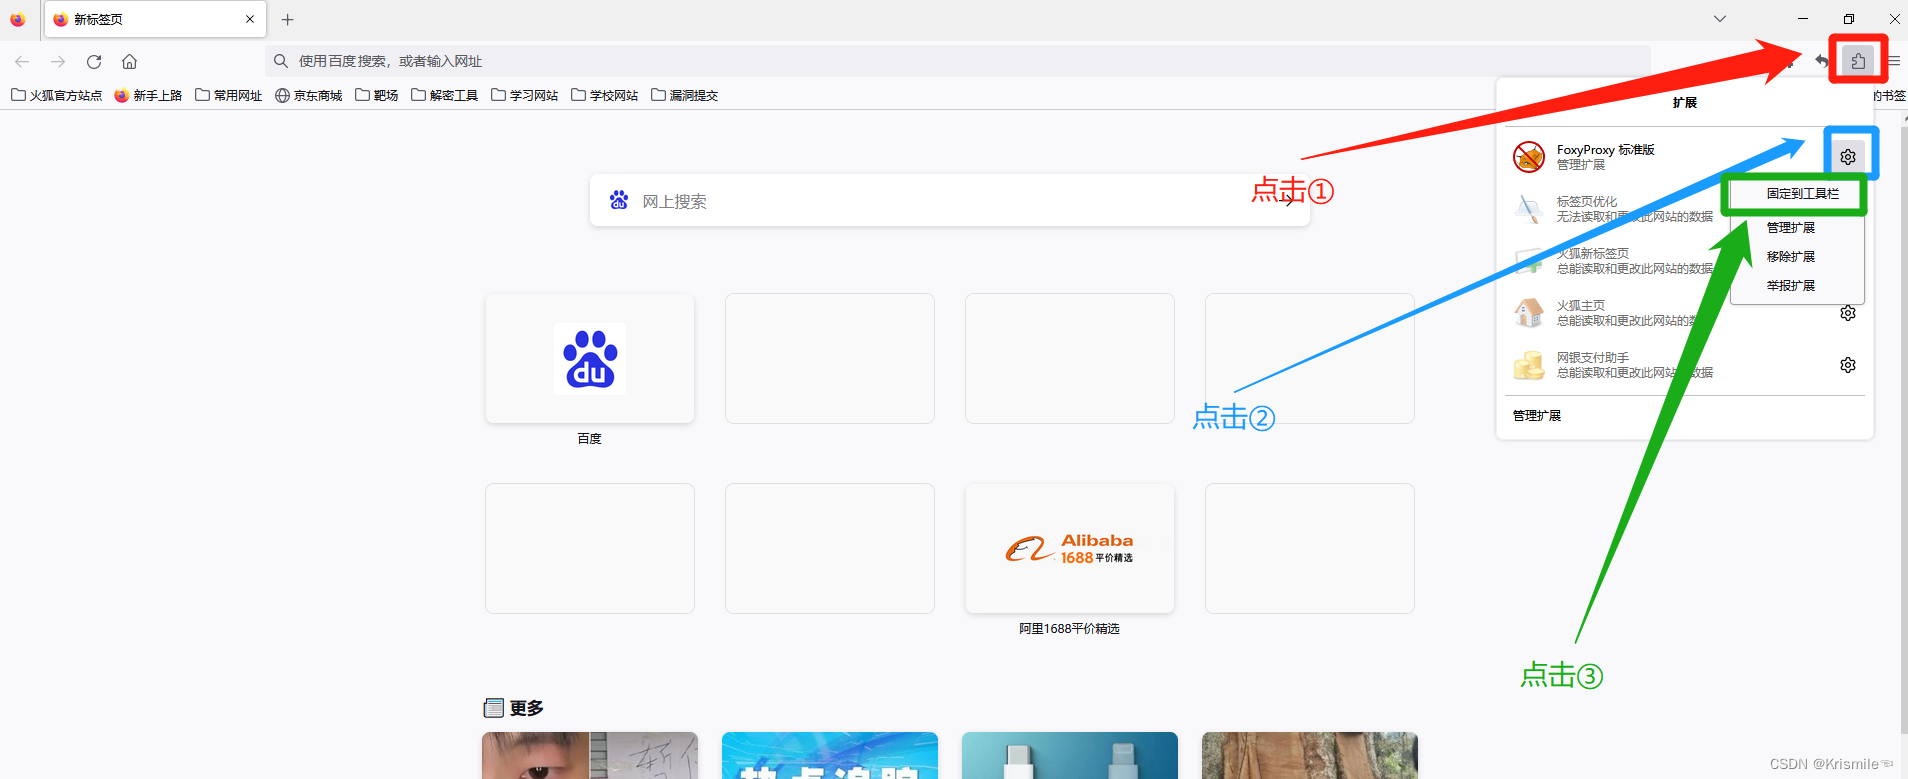Screen dimensions: 1908x779
Task: Focus the address bar search field
Action: [958, 61]
